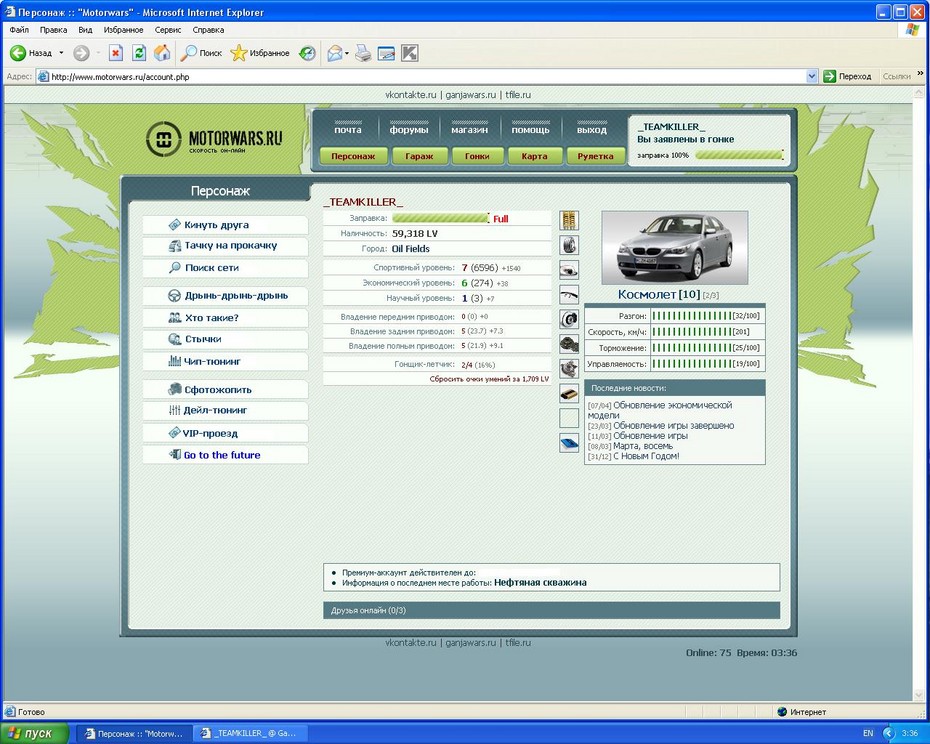Click the заправка 100% bar in header
Image resolution: width=930 pixels, height=744 pixels.
739,155
